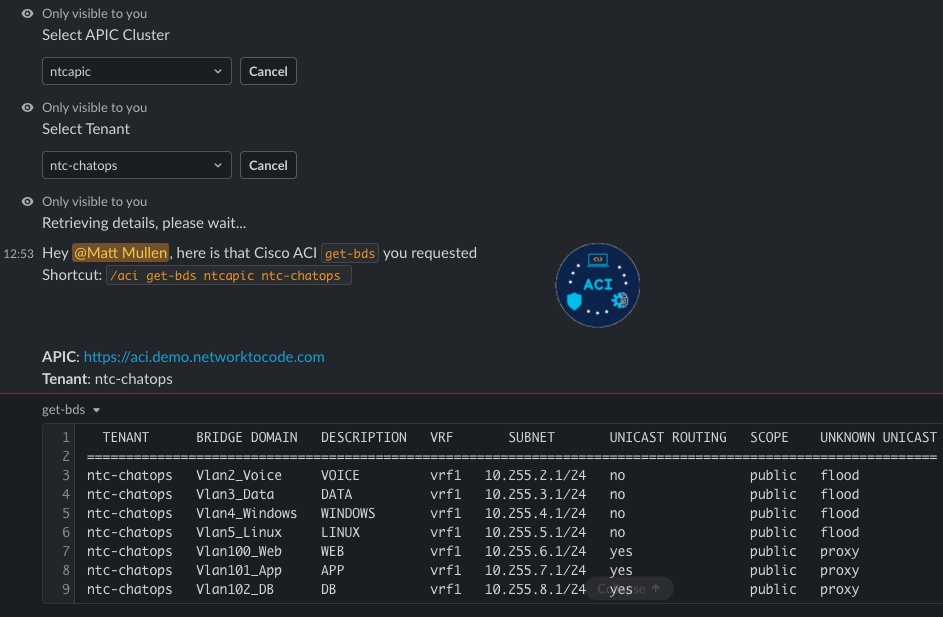Click the BRIDGE DOMAIN column header
Image resolution: width=943 pixels, height=617 pixels.
pyautogui.click(x=247, y=437)
